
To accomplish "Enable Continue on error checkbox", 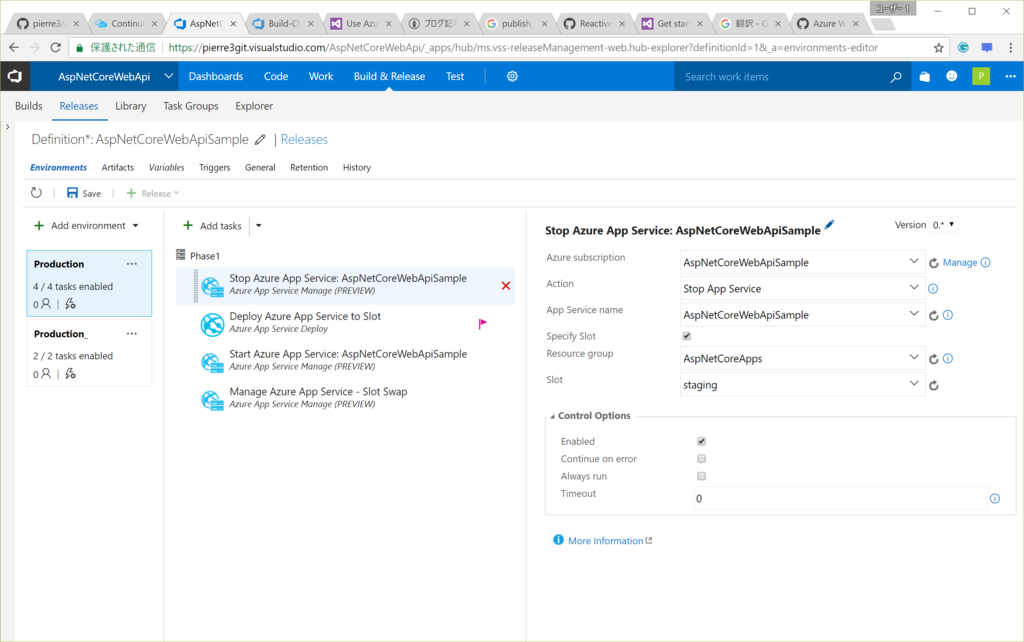I will pyautogui.click(x=701, y=458).
